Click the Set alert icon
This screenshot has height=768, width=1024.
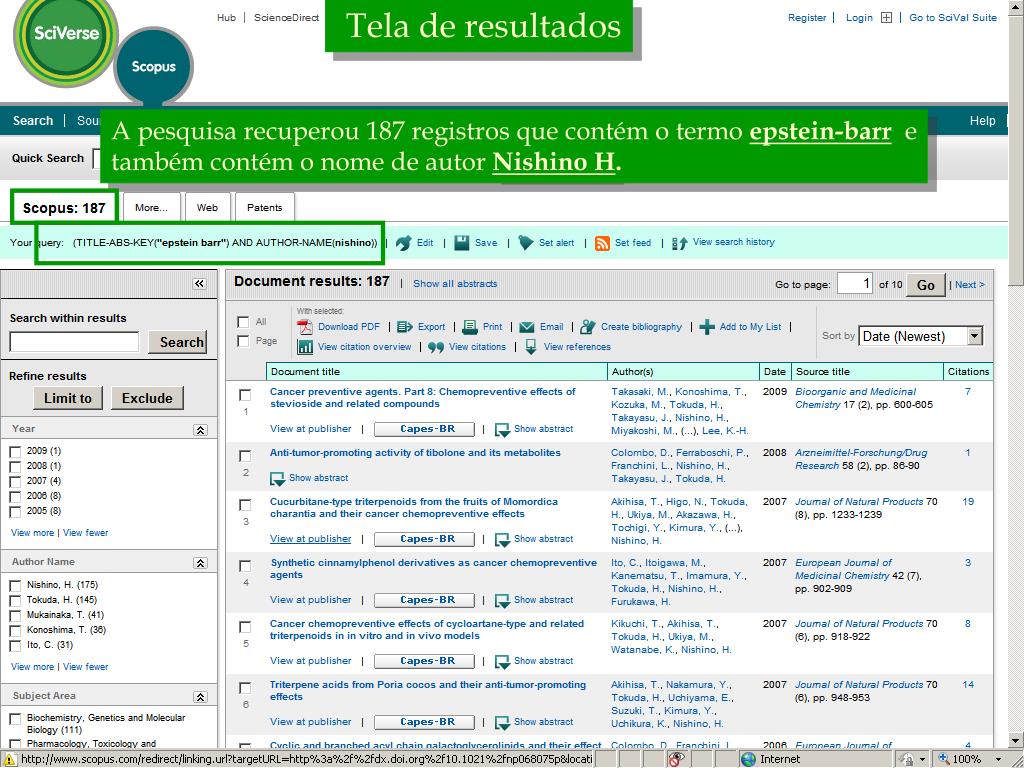click(526, 243)
